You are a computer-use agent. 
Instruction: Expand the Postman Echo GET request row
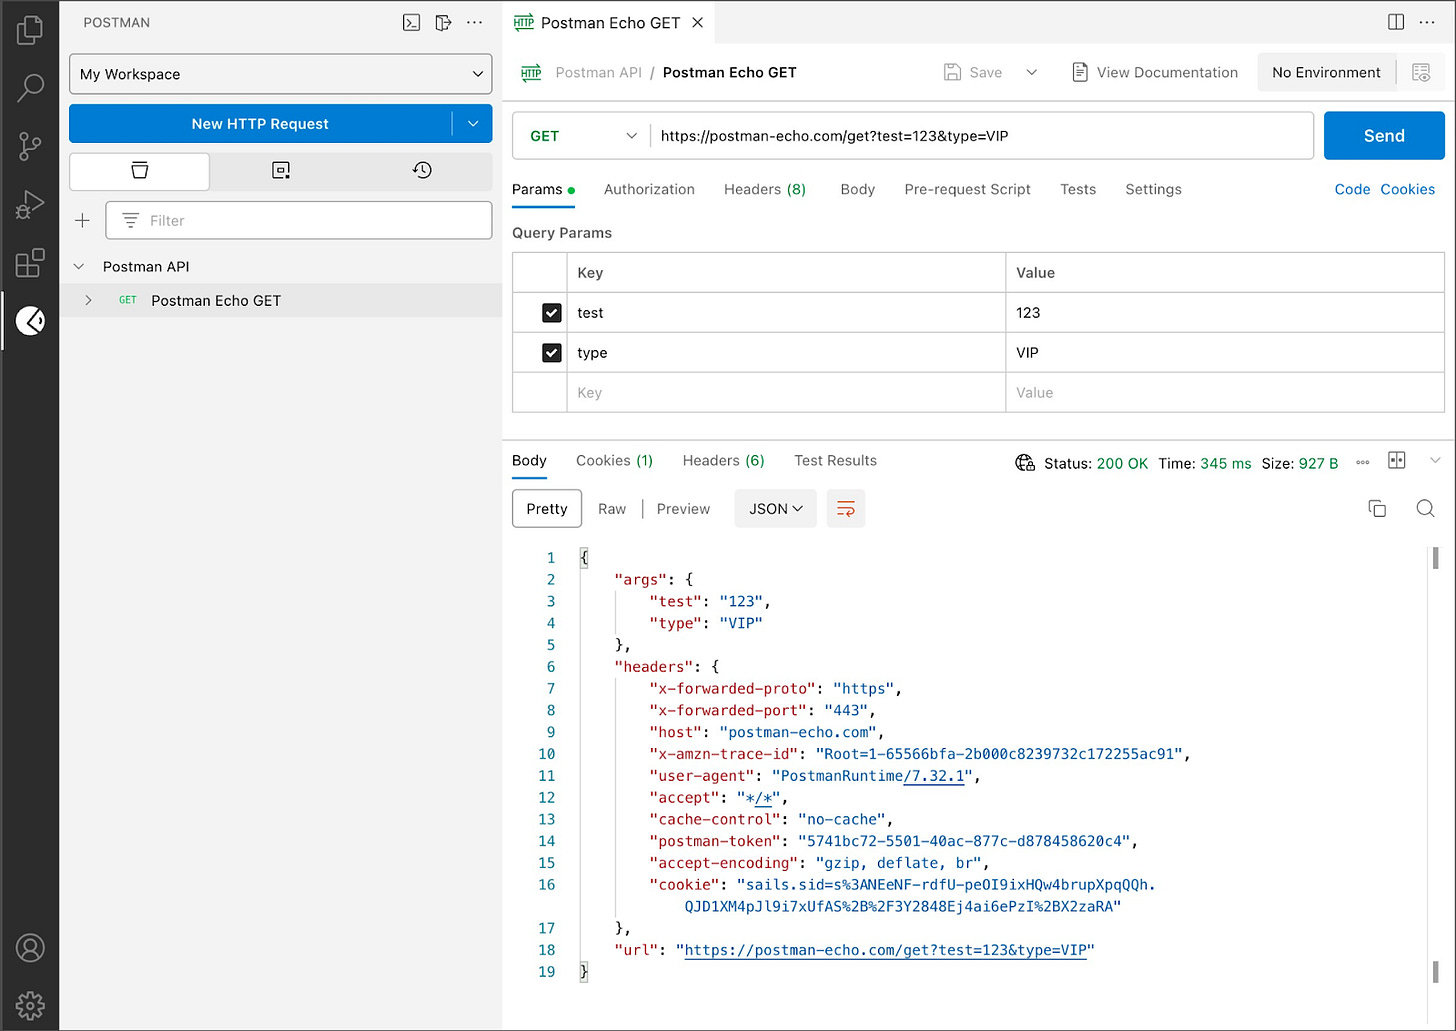pos(89,300)
